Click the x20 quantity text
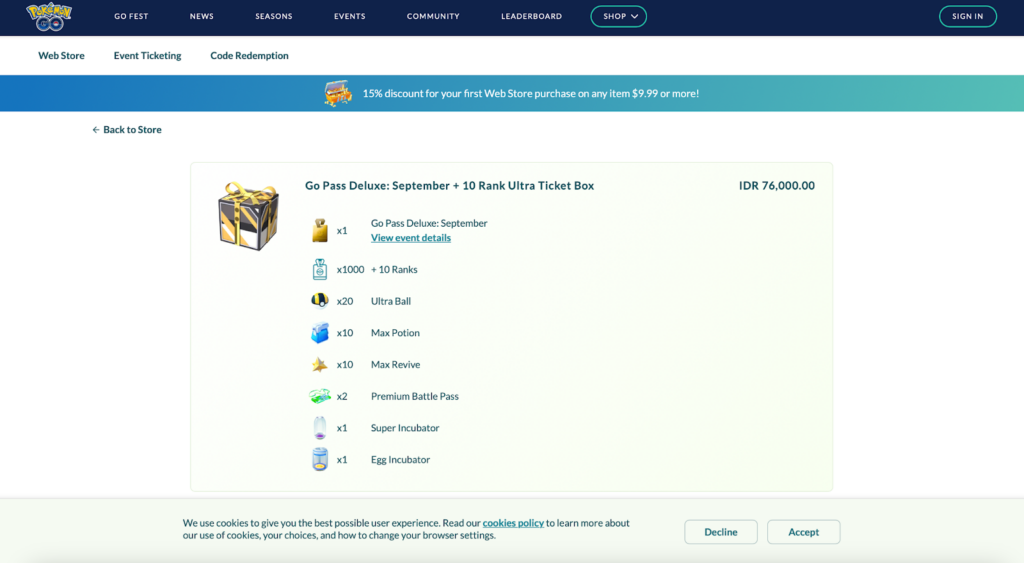 coord(345,301)
